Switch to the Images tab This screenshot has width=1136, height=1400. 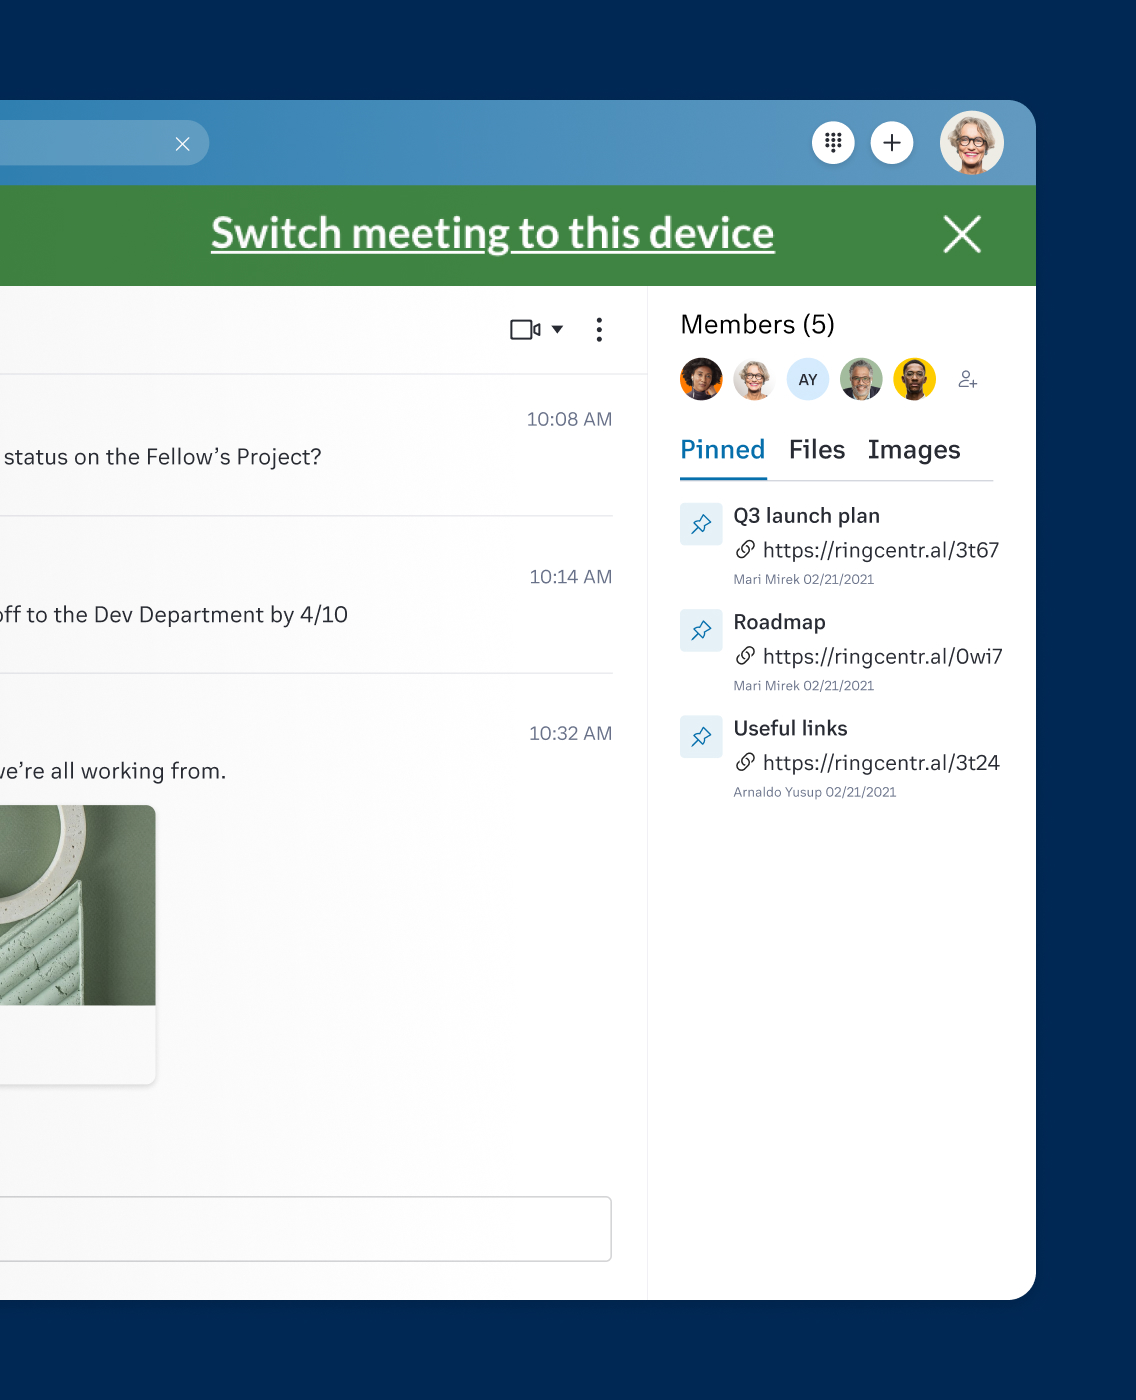[913, 450]
